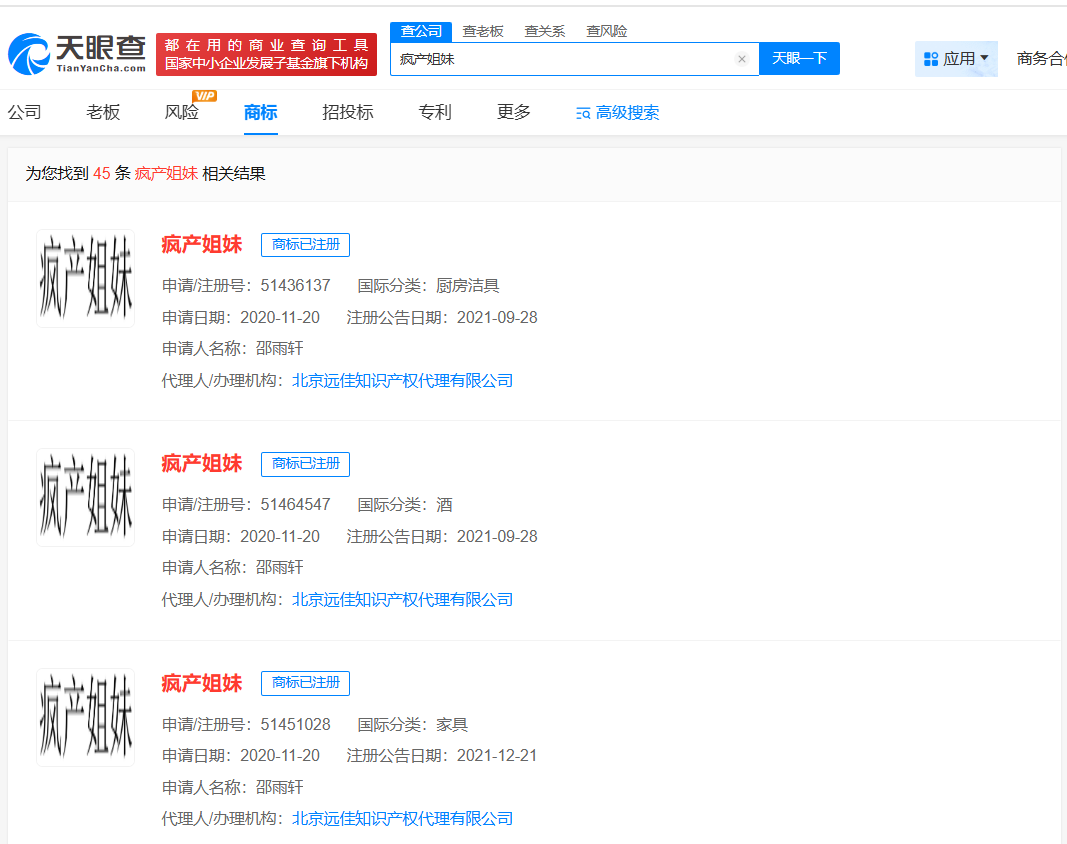Viewport: 1067px width, 844px height.
Task: Click 商标已注册 badge on the 厨房洁具 result
Action: click(x=306, y=245)
